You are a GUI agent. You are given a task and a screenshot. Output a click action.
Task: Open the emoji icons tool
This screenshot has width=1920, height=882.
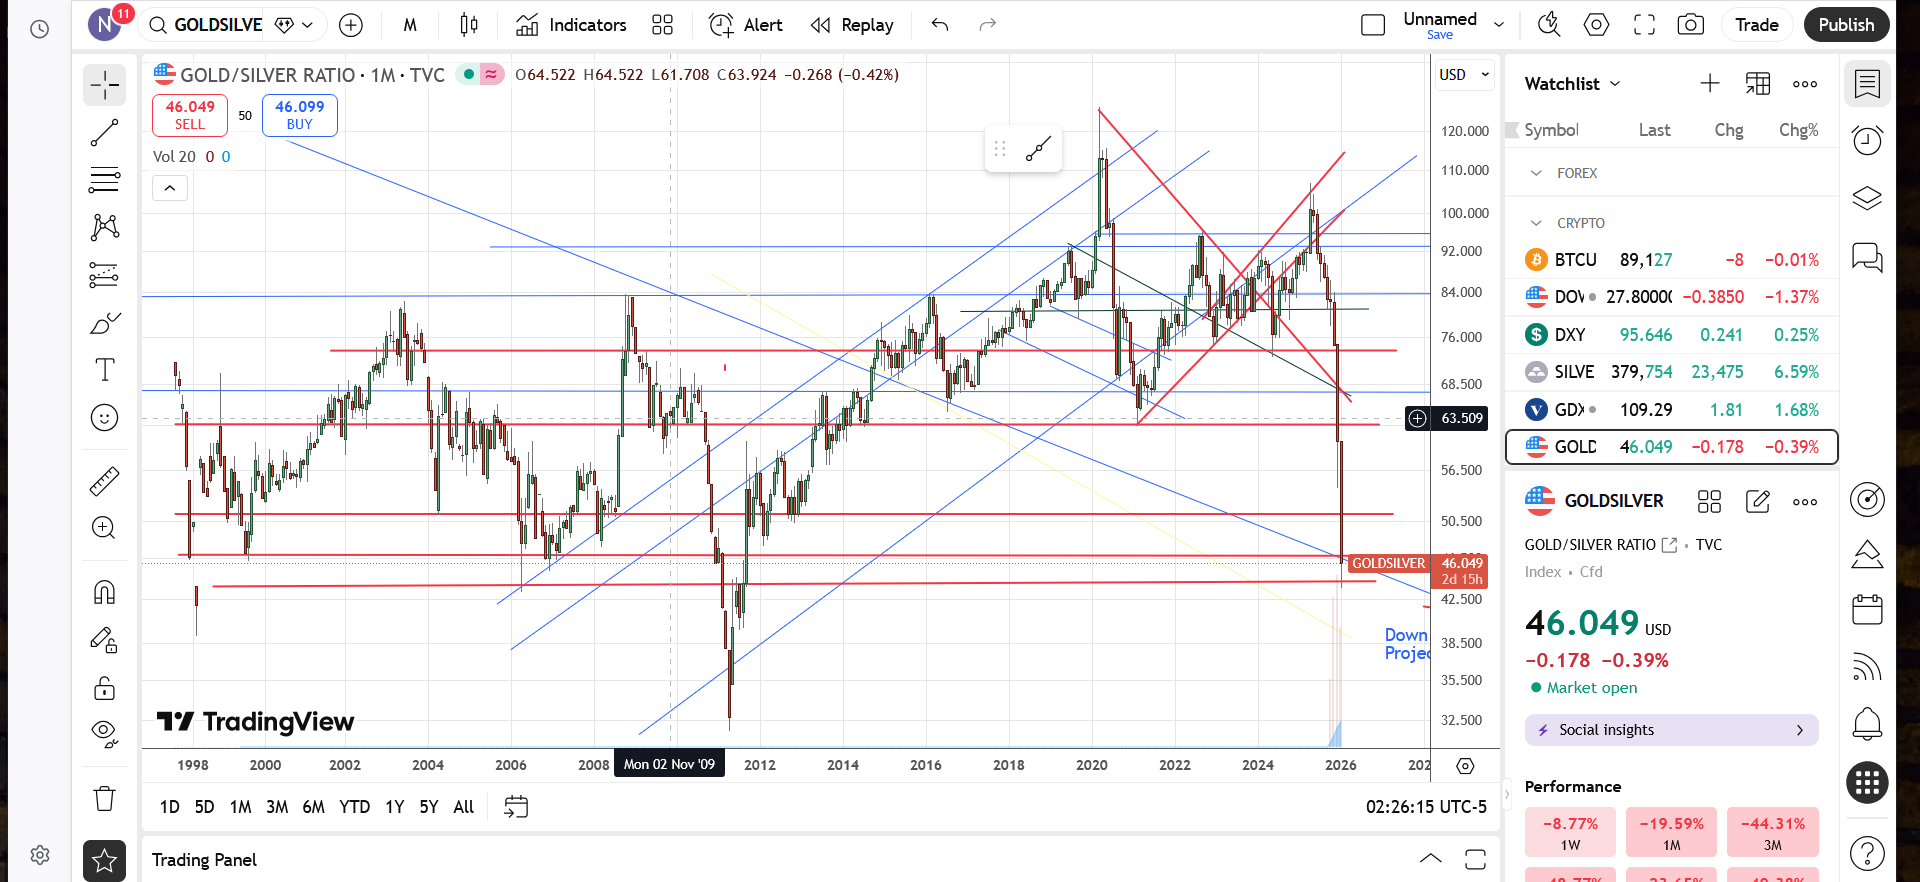[x=104, y=418]
